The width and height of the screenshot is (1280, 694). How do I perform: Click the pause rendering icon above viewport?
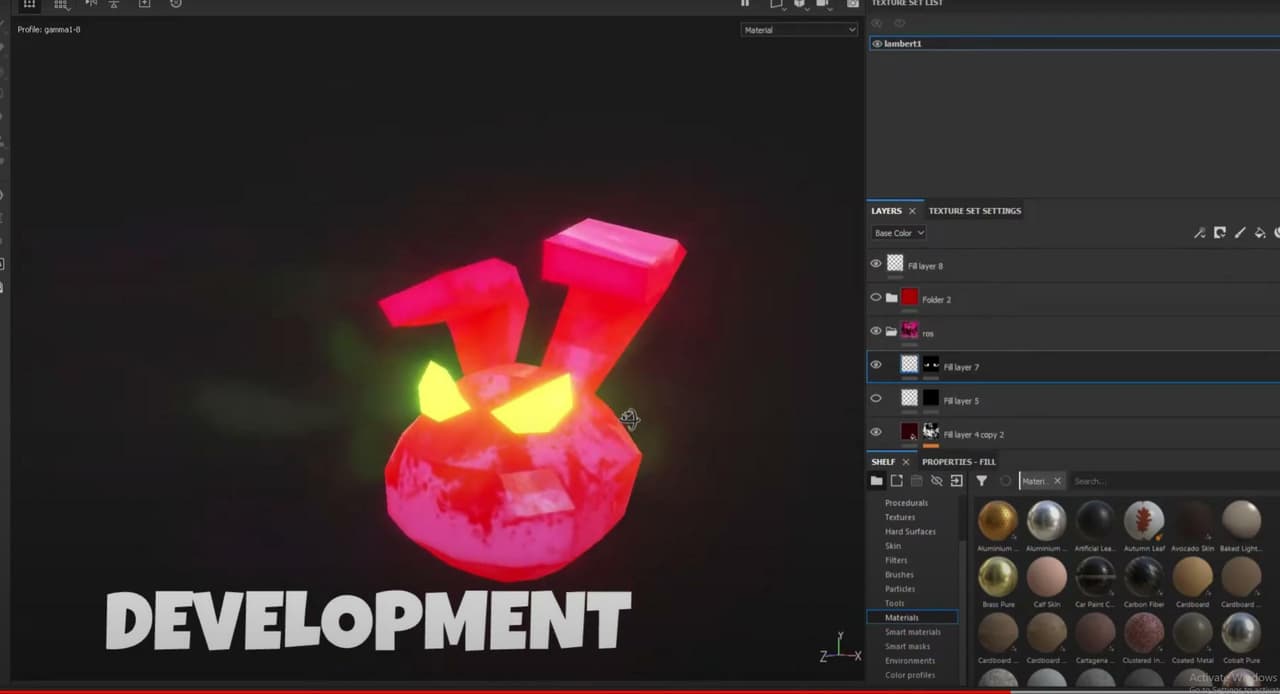click(x=745, y=4)
